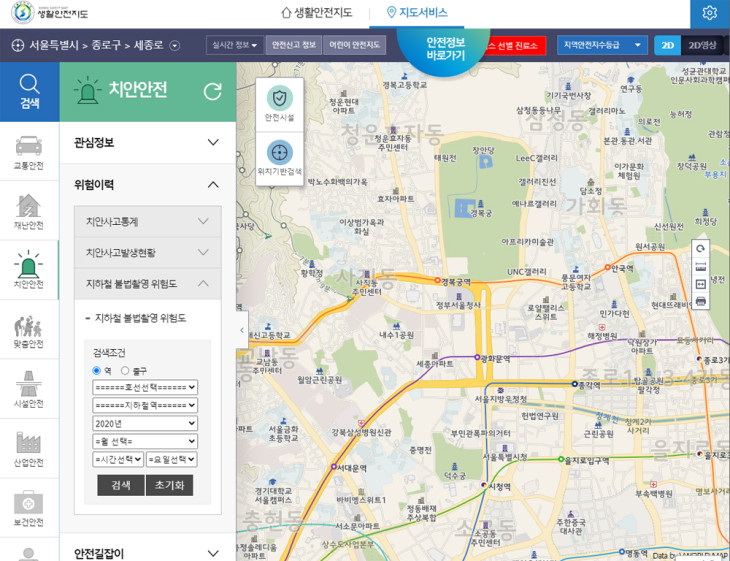730x561 pixels.
Task: Select 재난안전 house icon in sidebar
Action: [x=29, y=211]
